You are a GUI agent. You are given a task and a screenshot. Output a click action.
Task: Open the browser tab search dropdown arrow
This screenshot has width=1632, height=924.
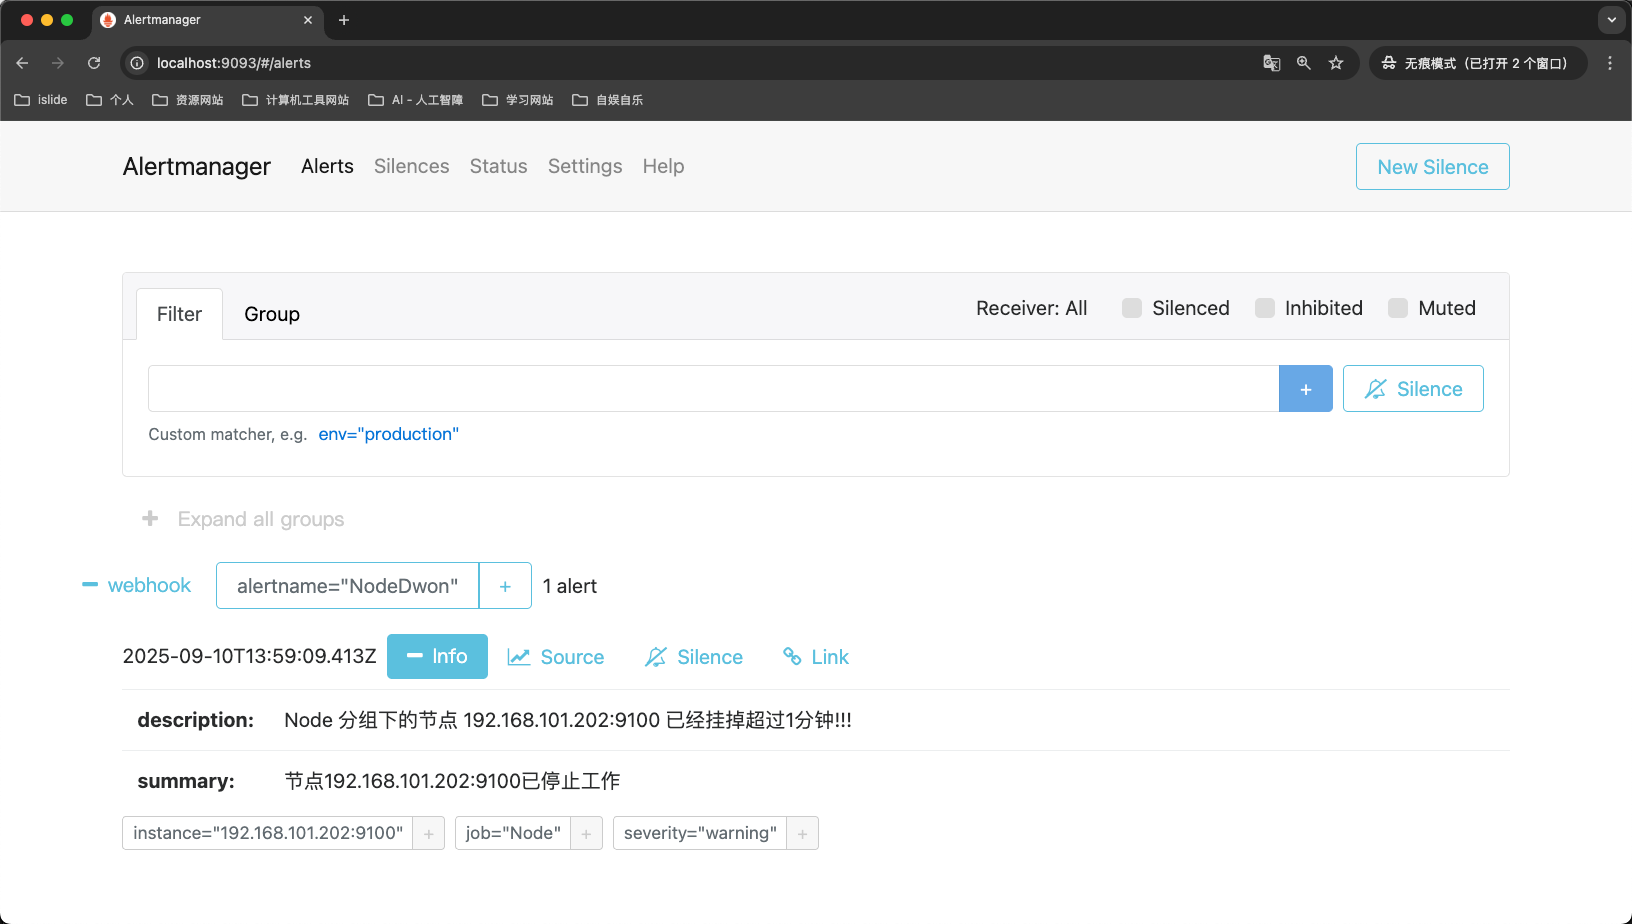tap(1610, 20)
